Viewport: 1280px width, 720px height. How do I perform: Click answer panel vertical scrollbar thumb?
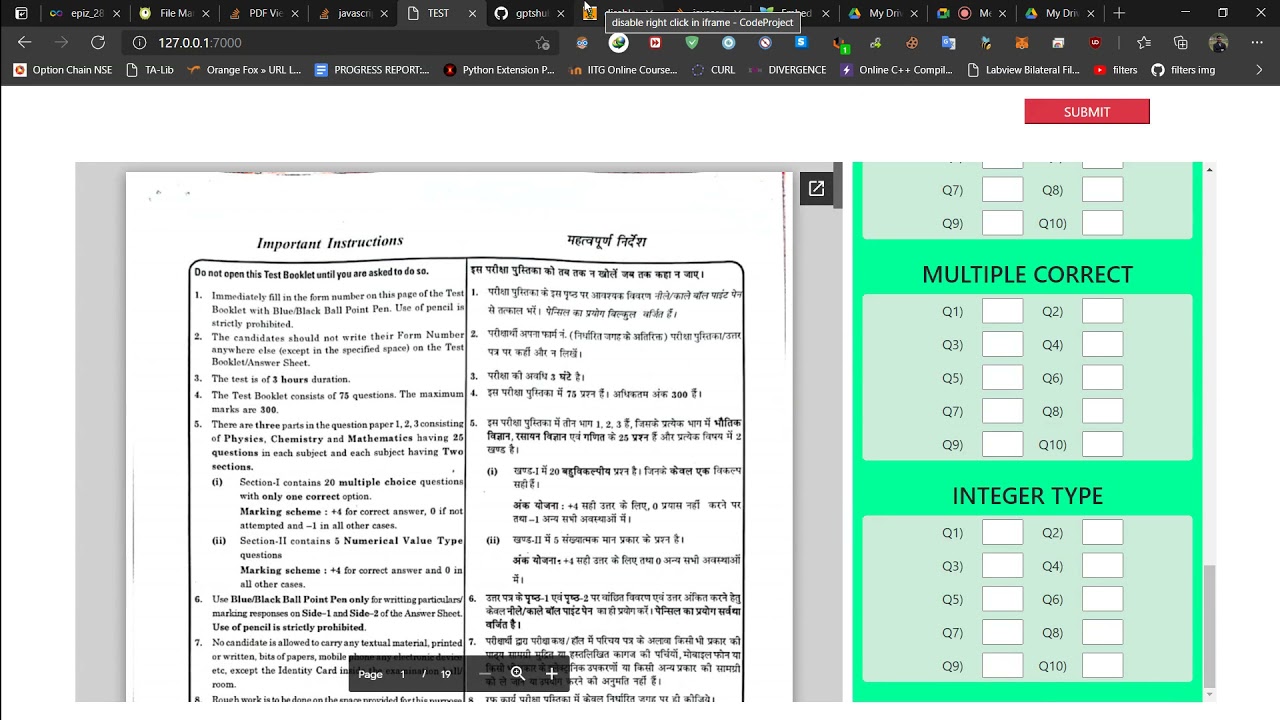tap(1209, 625)
